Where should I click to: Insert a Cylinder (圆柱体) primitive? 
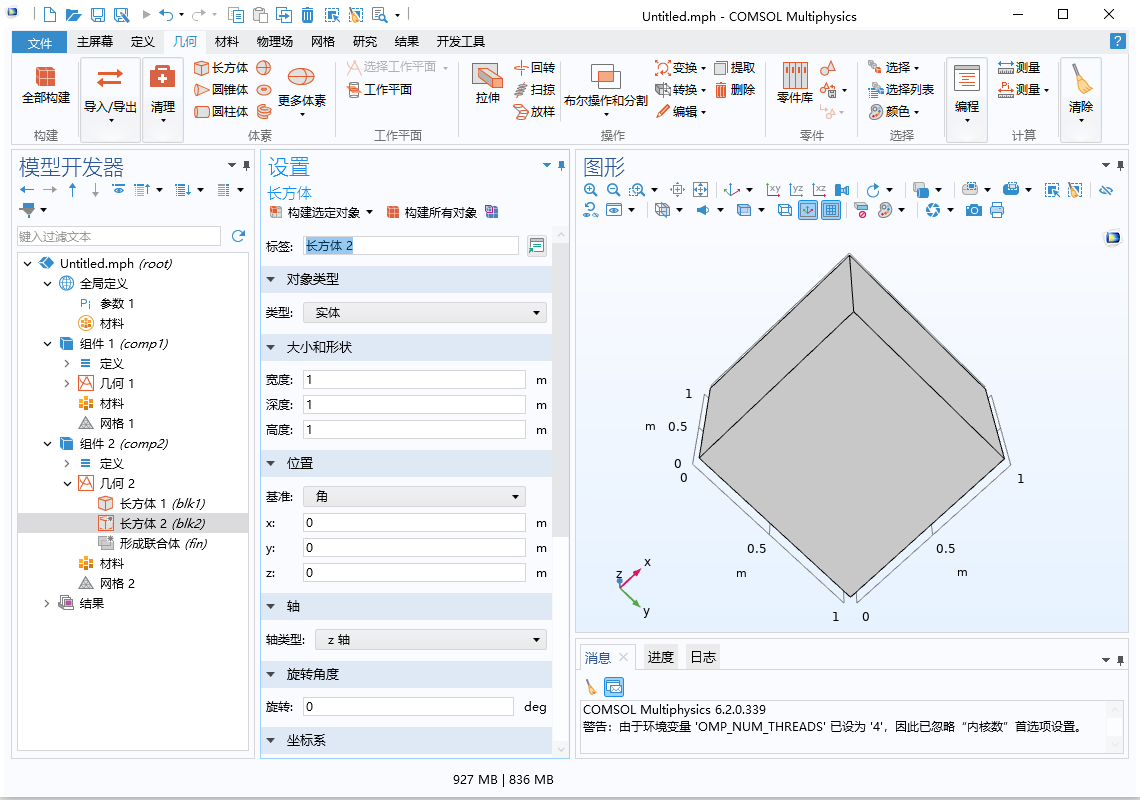coord(220,112)
